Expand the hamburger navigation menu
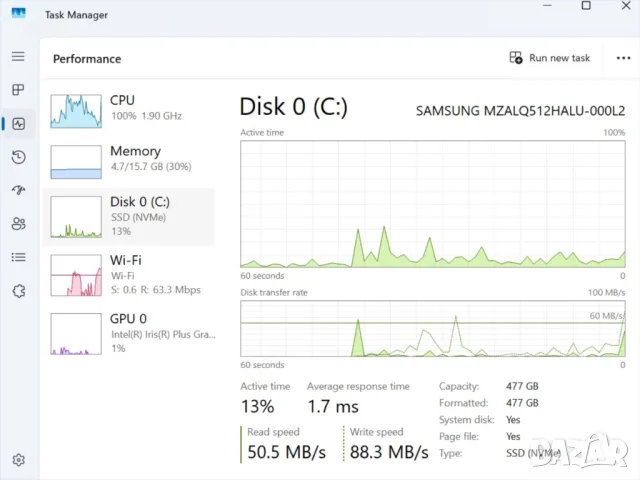The image size is (640, 480). 18,57
